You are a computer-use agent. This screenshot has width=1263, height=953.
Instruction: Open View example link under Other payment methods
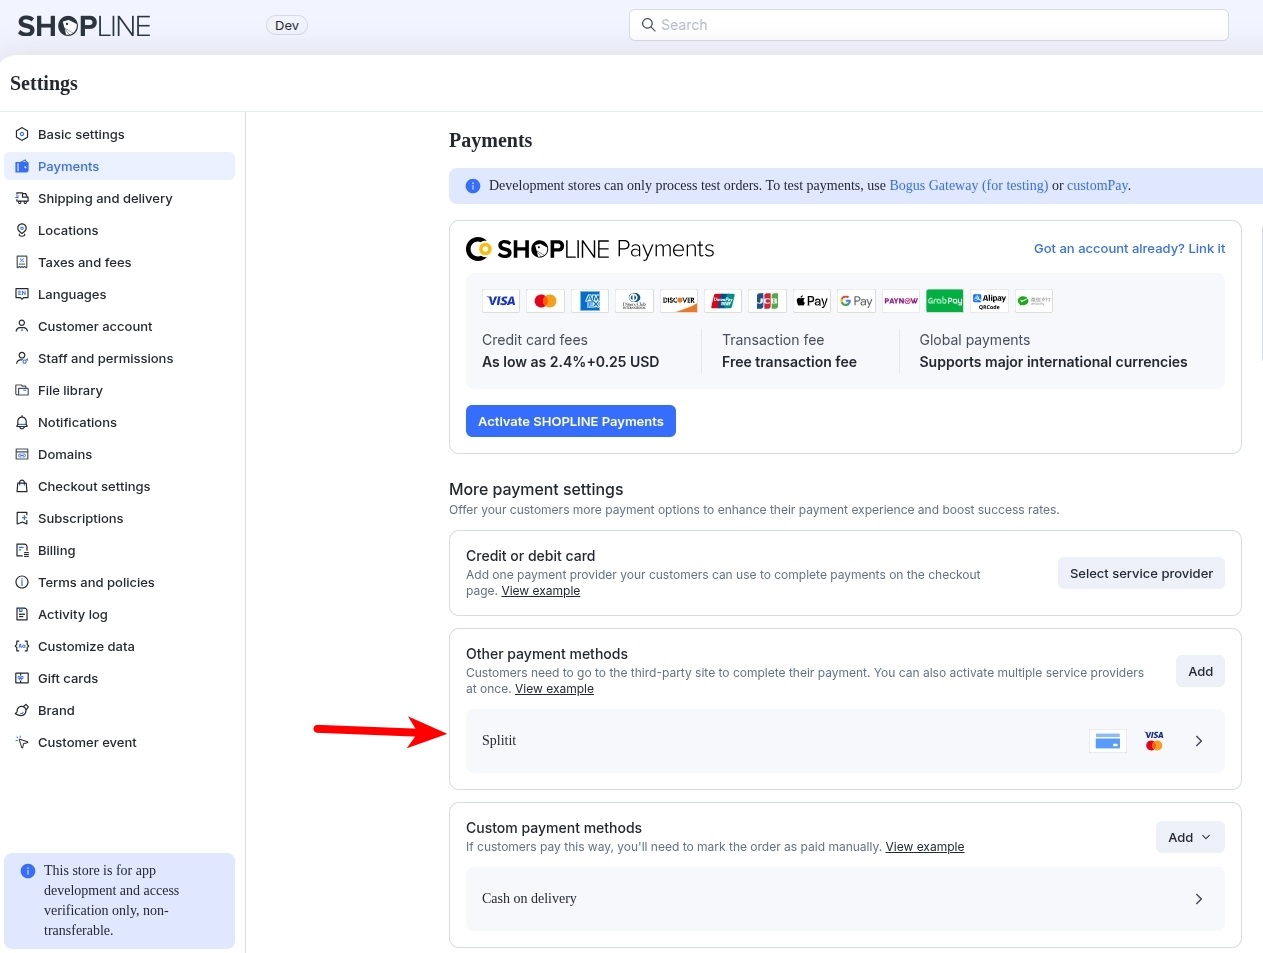click(x=554, y=689)
